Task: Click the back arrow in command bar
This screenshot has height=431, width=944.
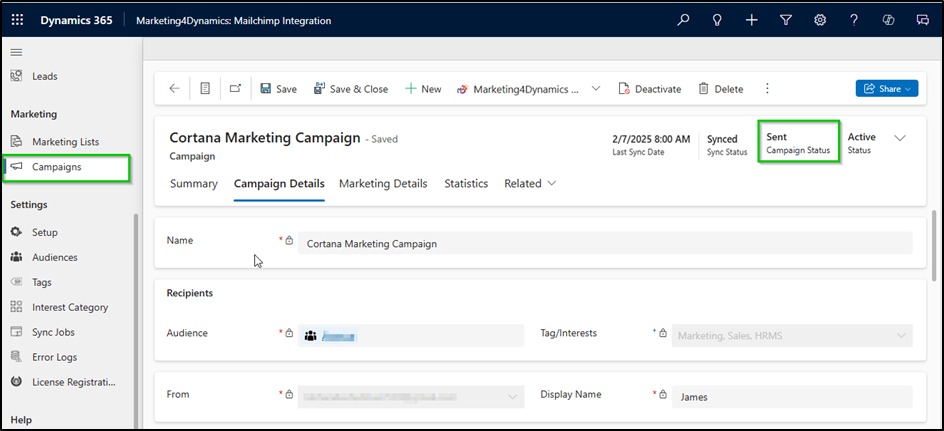Action: point(175,89)
